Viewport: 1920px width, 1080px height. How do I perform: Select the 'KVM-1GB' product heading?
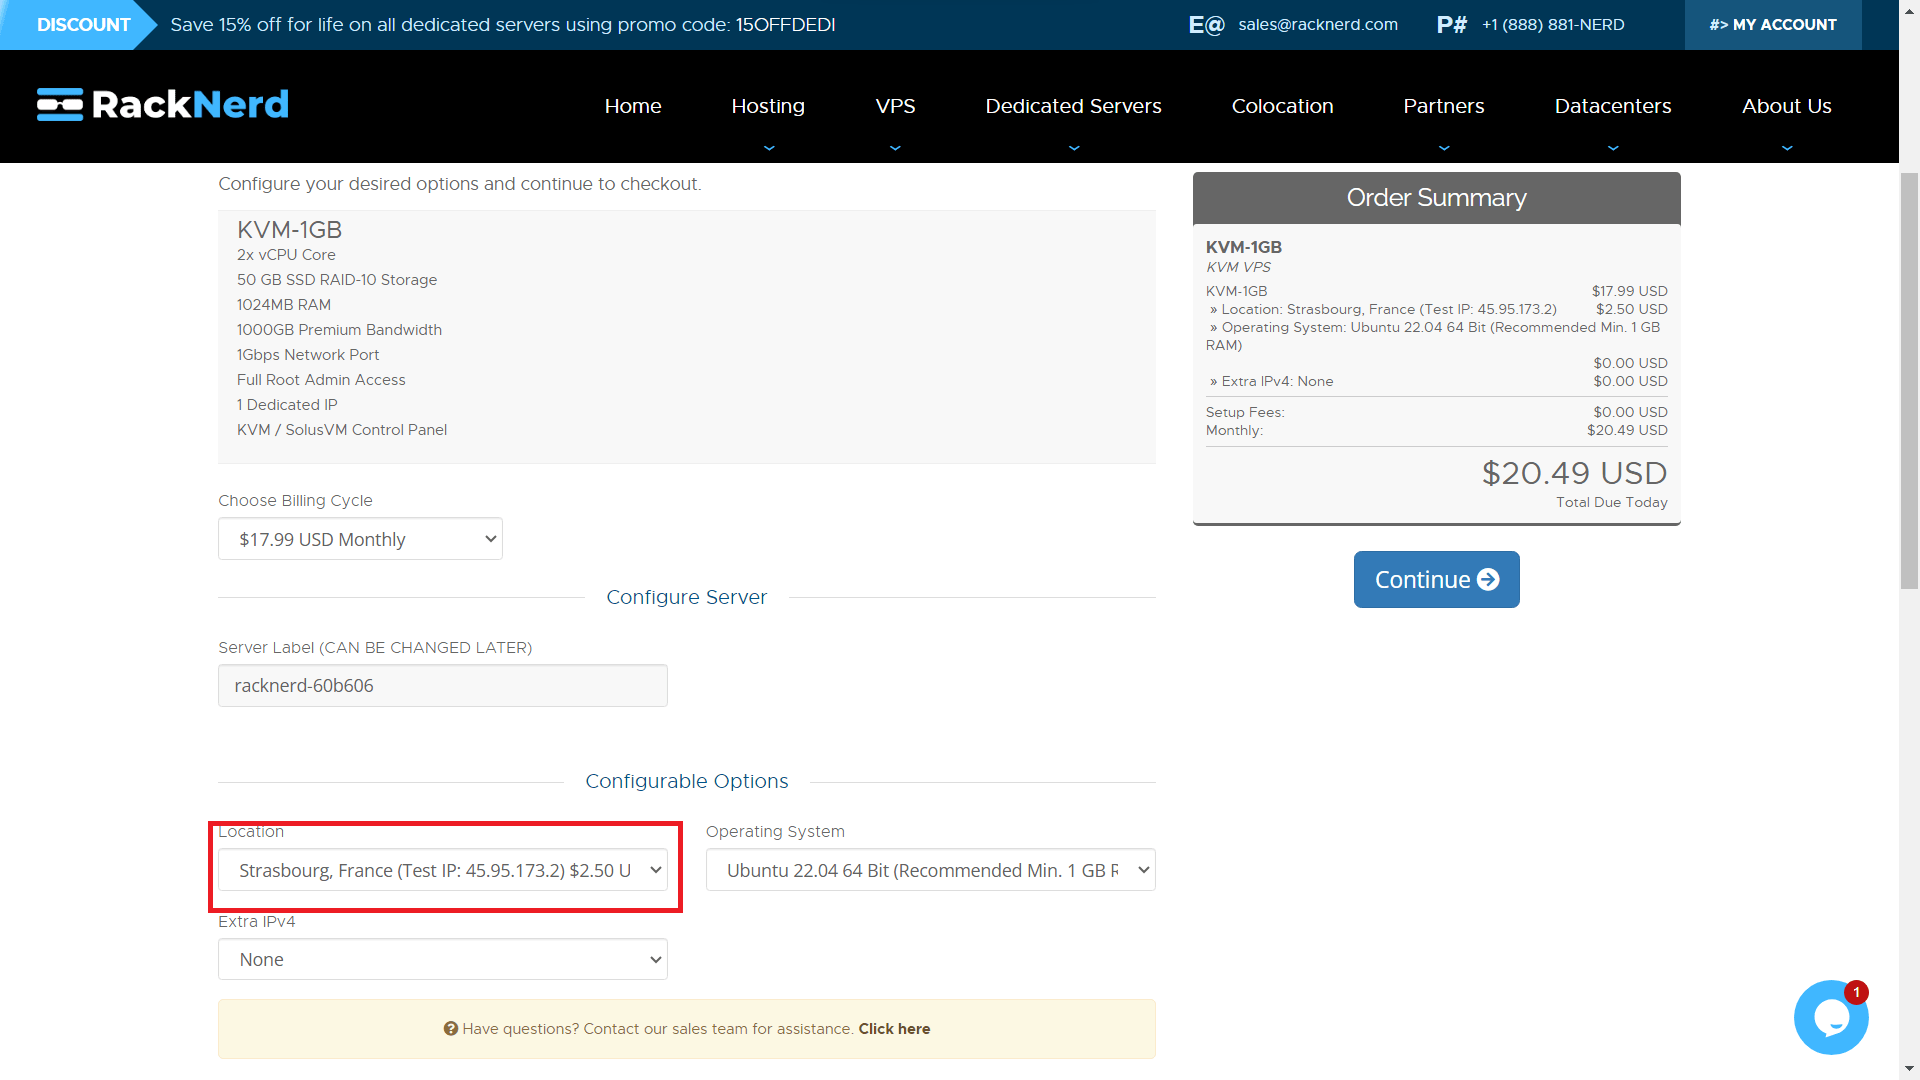(289, 230)
